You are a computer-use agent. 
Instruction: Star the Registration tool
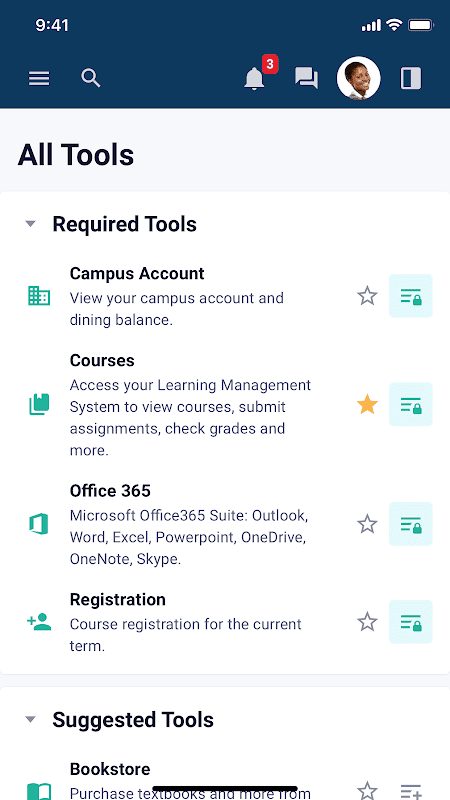(x=367, y=622)
